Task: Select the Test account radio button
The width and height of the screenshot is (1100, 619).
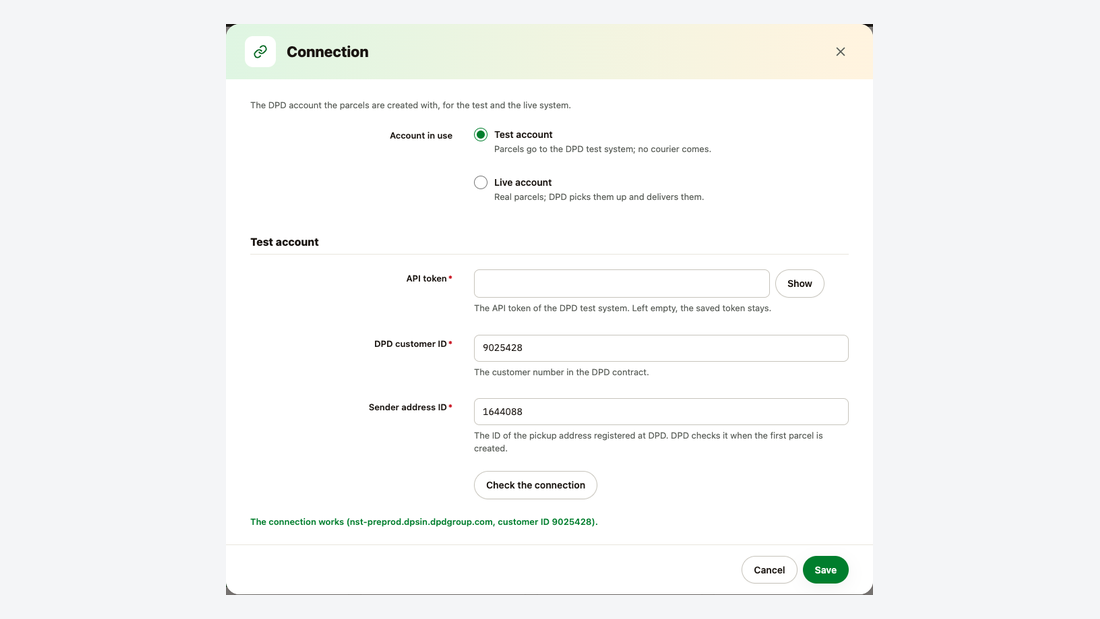Action: [481, 135]
